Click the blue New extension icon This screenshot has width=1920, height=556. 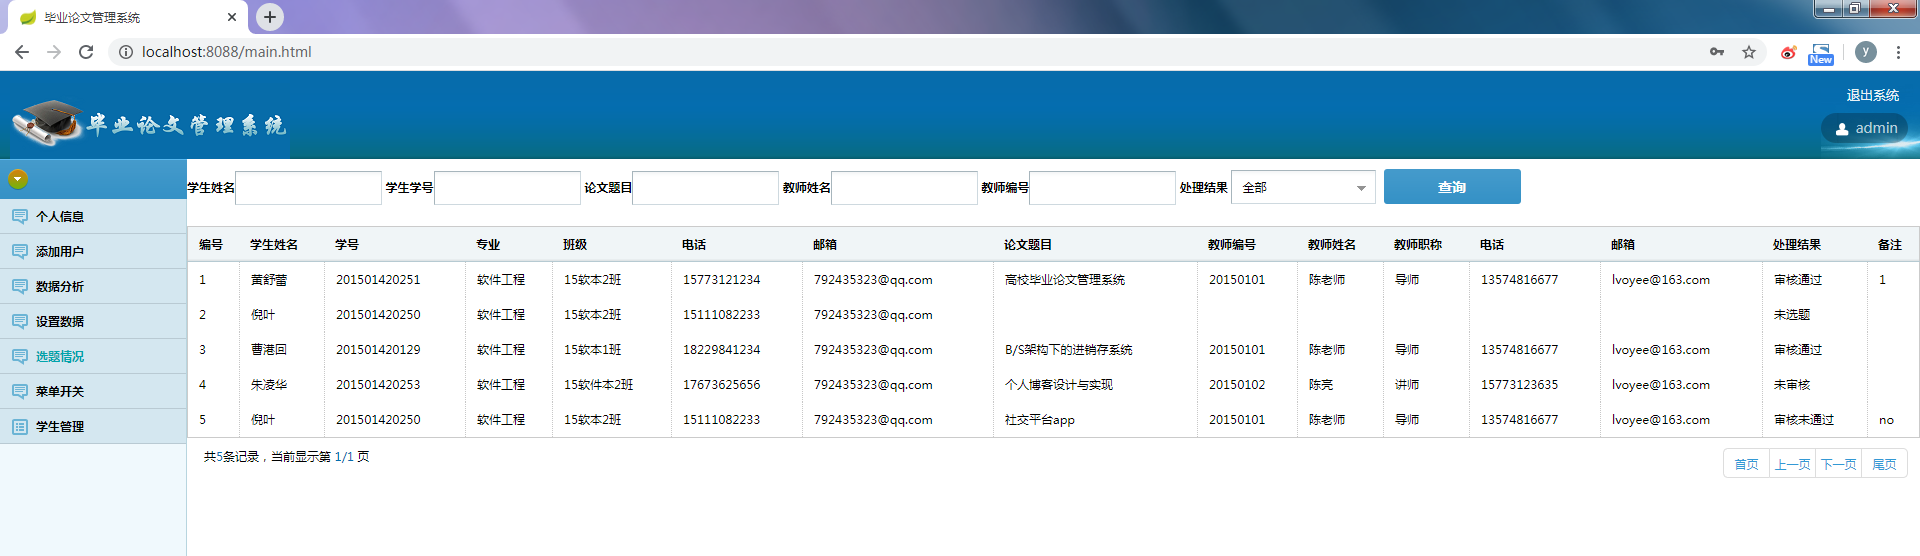coord(1821,54)
